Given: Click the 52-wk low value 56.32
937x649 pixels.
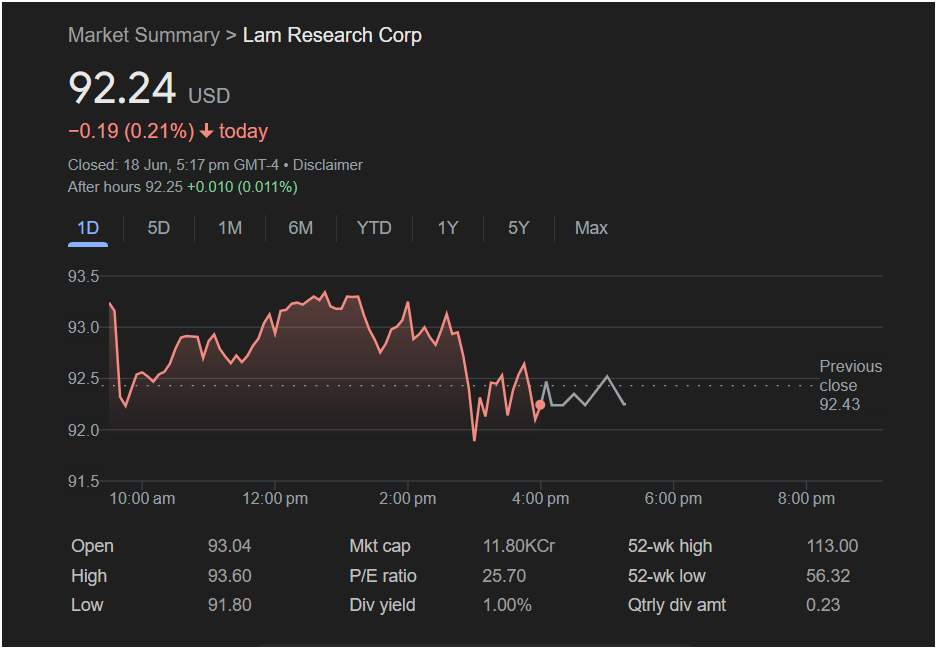Looking at the screenshot, I should coord(828,576).
